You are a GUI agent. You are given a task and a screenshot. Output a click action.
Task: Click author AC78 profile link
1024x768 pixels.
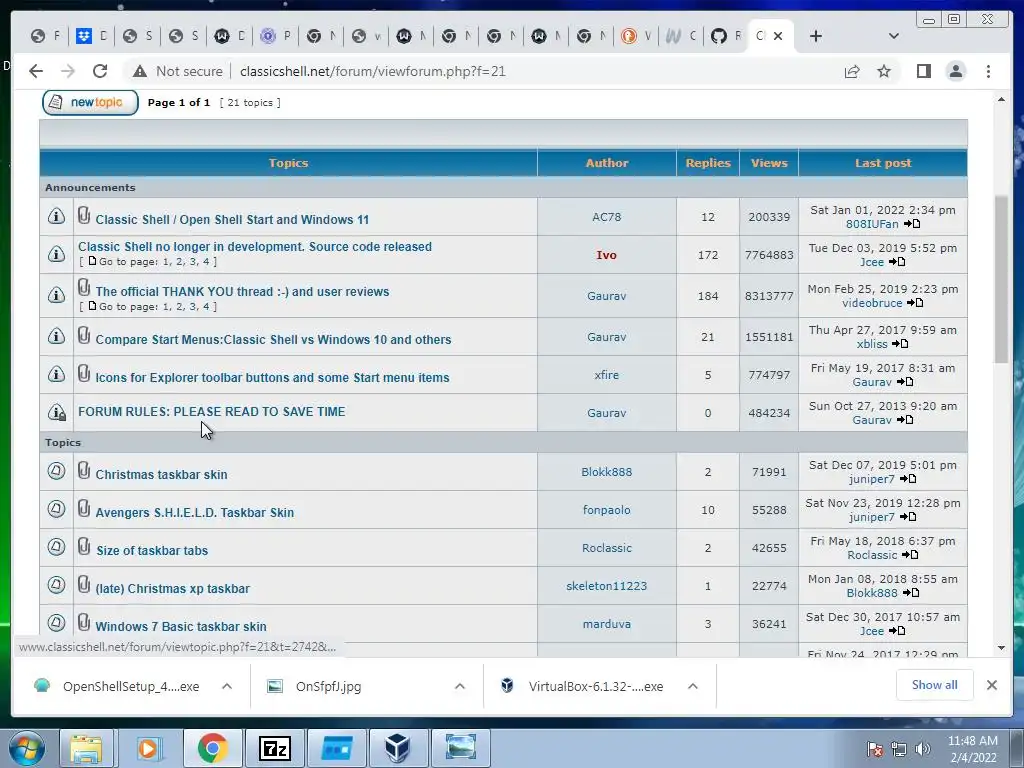[x=607, y=217]
